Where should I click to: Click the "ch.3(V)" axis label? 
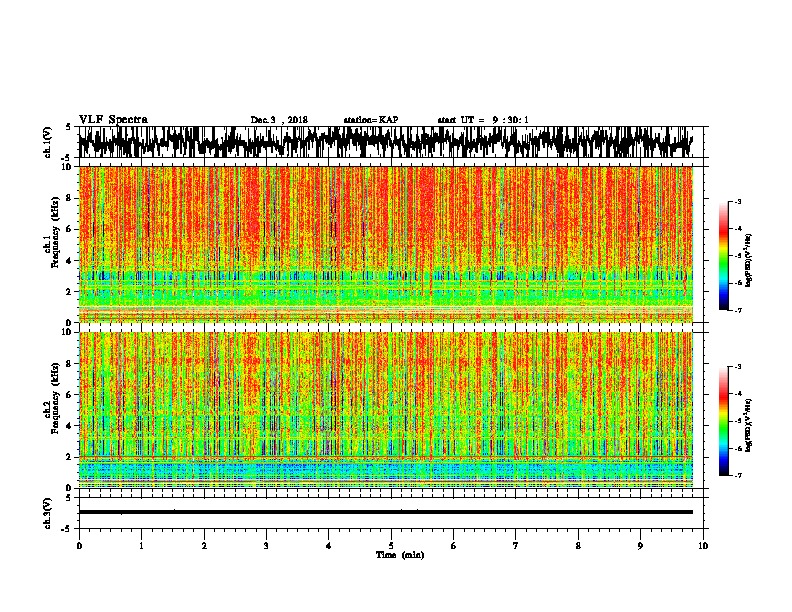pos(48,513)
